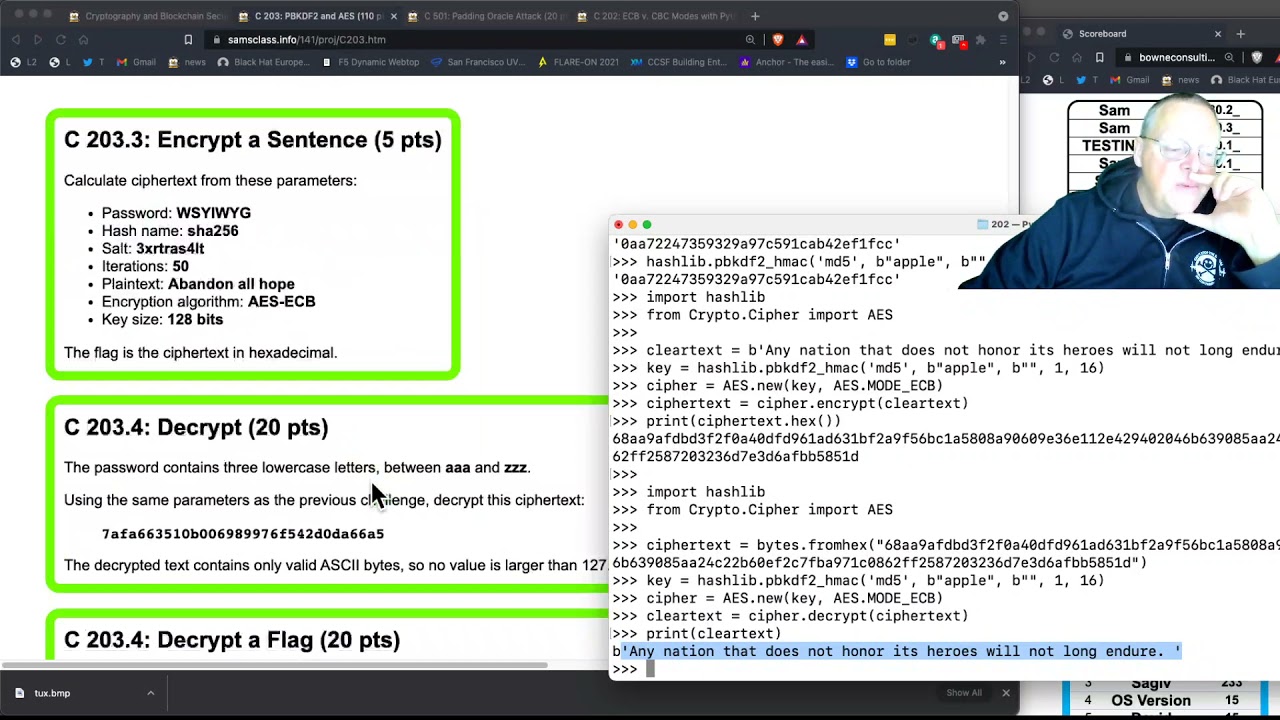Viewport: 1280px width, 720px height.
Task: Open the Go to folder Dropbox bookmark
Action: [x=878, y=62]
